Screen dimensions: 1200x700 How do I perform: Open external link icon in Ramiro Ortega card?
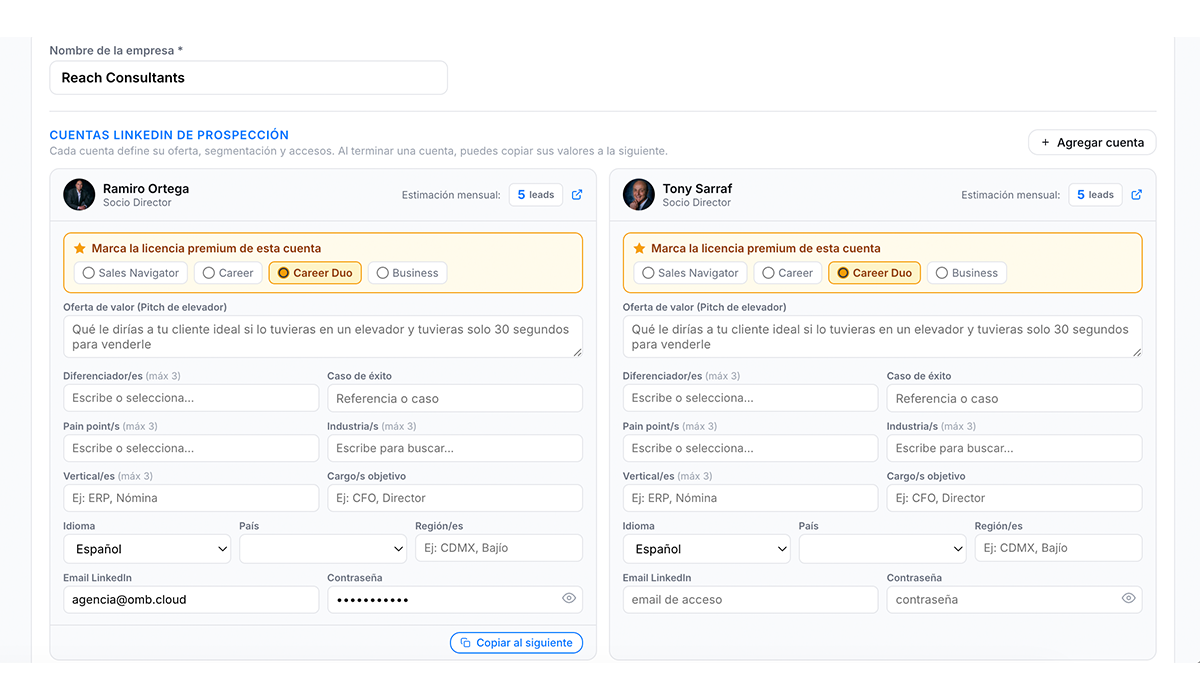pos(577,195)
